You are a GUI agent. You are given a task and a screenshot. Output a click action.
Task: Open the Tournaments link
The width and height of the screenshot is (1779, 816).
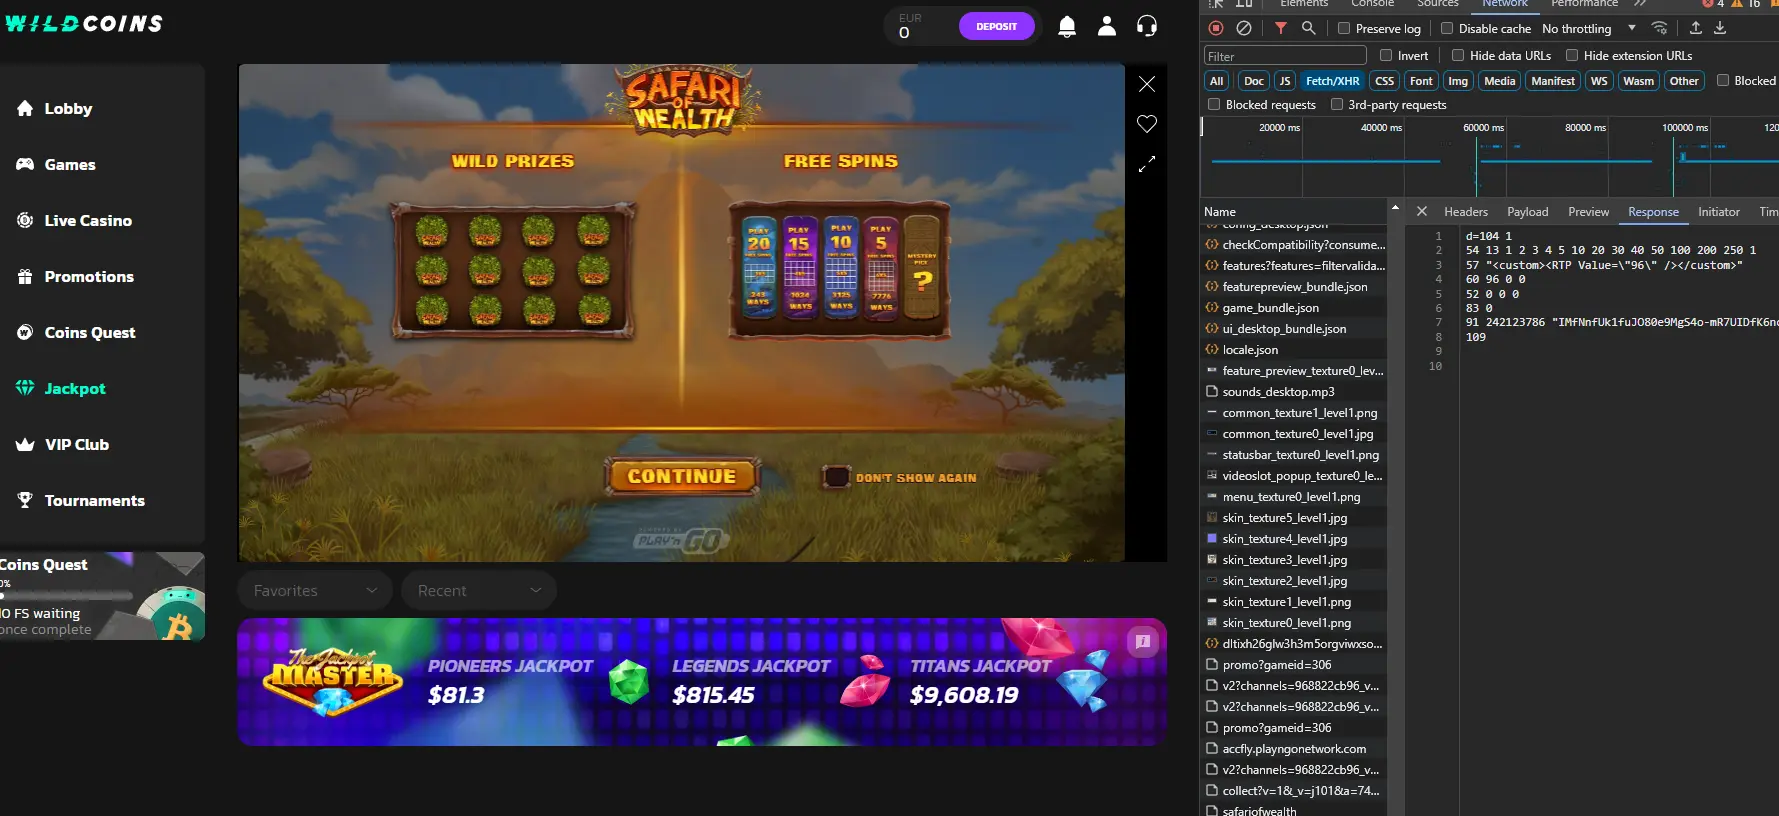(94, 500)
